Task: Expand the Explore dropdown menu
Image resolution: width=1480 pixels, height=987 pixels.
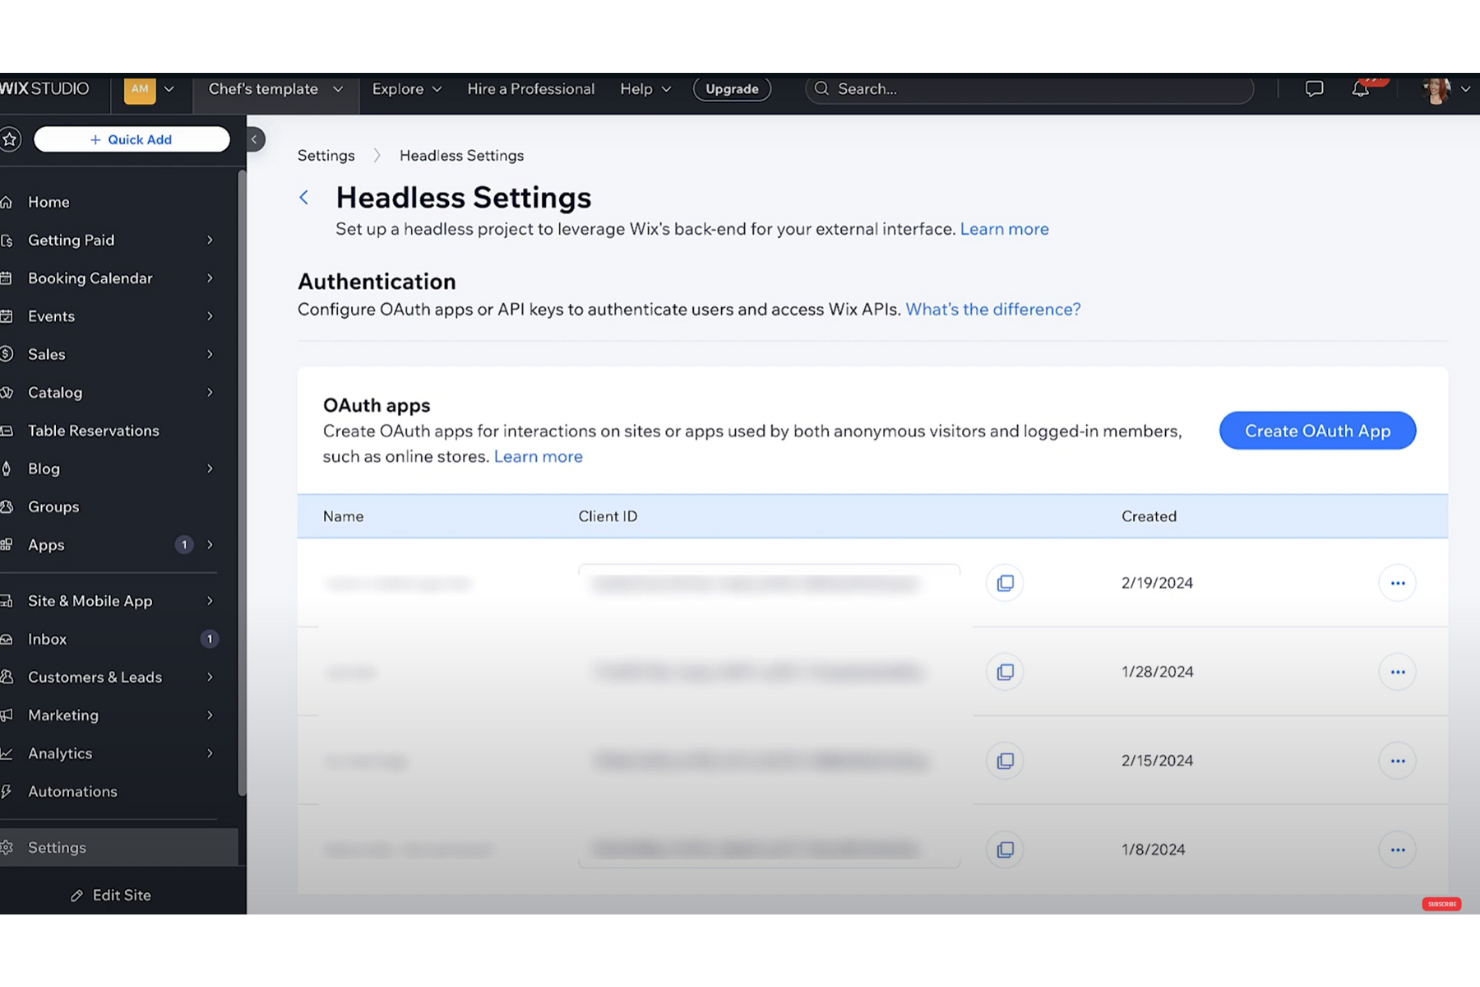Action: tap(406, 89)
